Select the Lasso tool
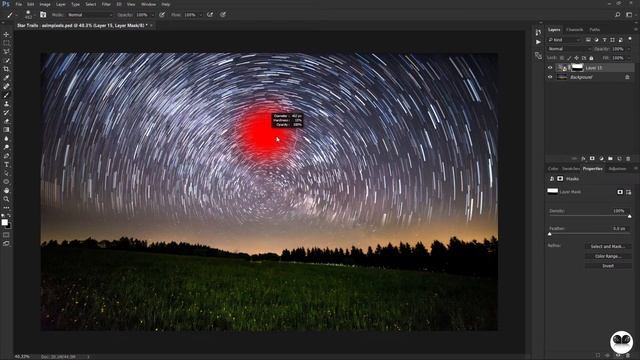This screenshot has height=360, width=640. pos(6,51)
